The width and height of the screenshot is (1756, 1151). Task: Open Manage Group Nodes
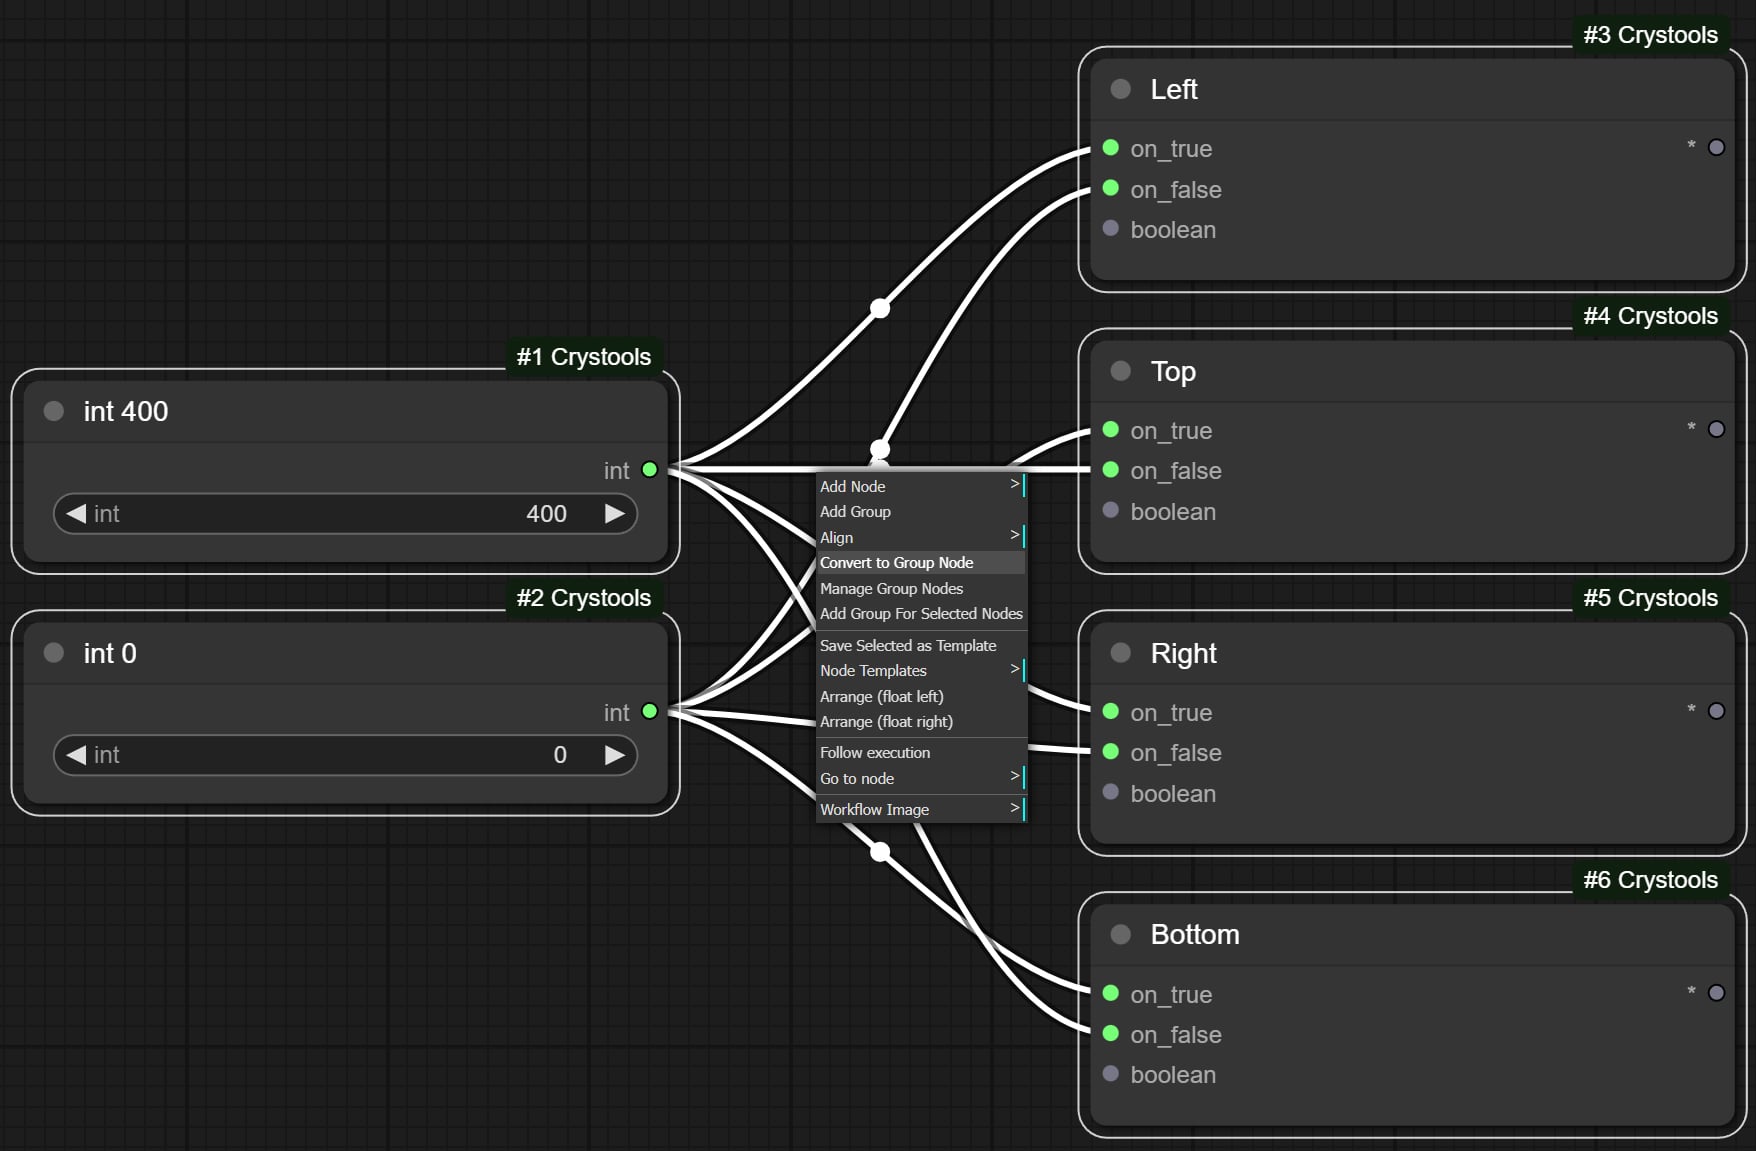click(921, 588)
